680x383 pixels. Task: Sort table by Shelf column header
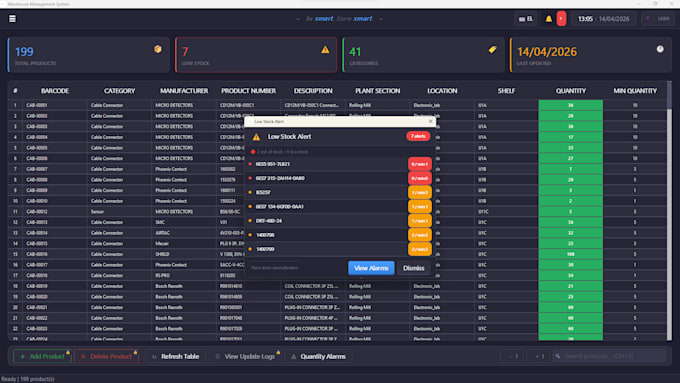(x=506, y=91)
